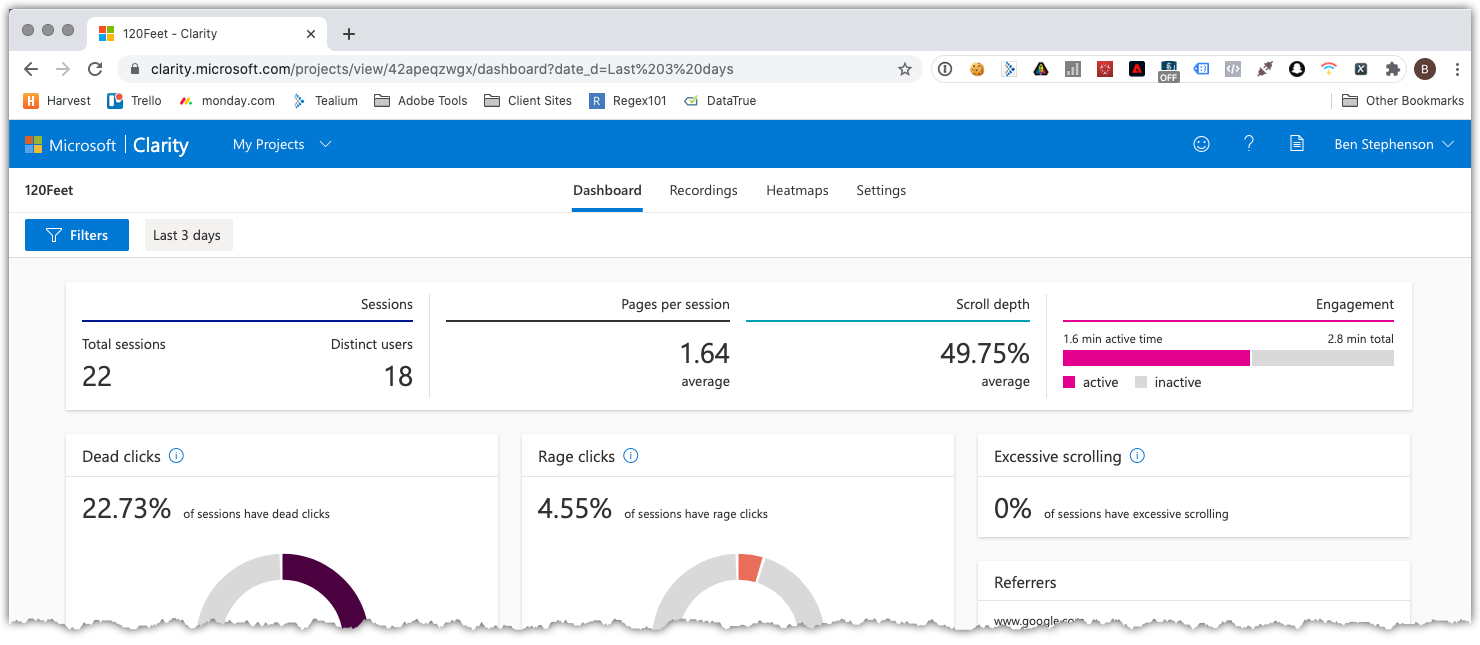Reload the page using the refresh icon
The image size is (1480, 645).
[x=95, y=69]
